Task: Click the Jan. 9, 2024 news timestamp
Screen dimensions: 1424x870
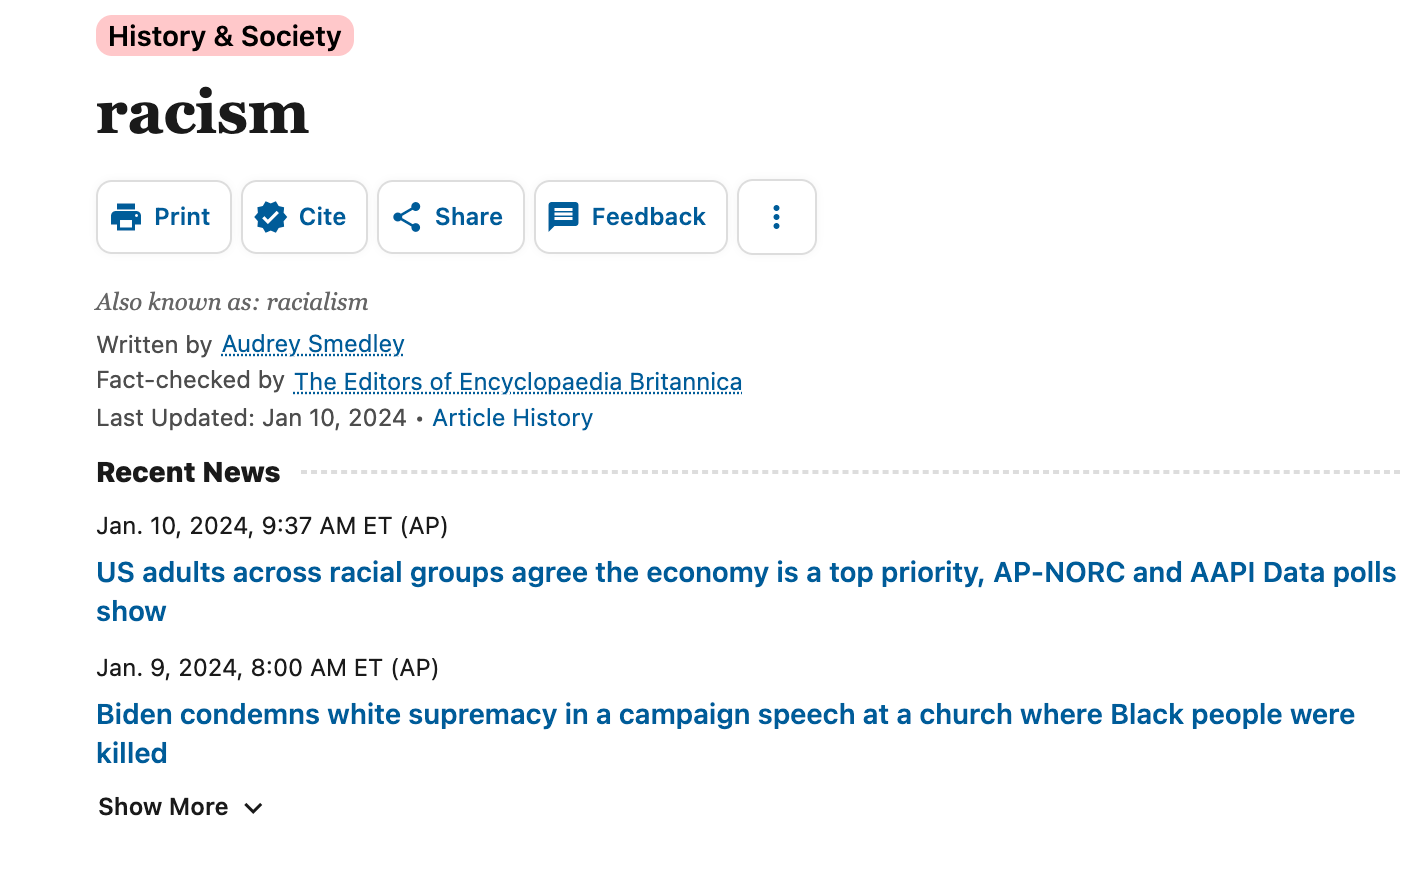Action: click(x=267, y=668)
